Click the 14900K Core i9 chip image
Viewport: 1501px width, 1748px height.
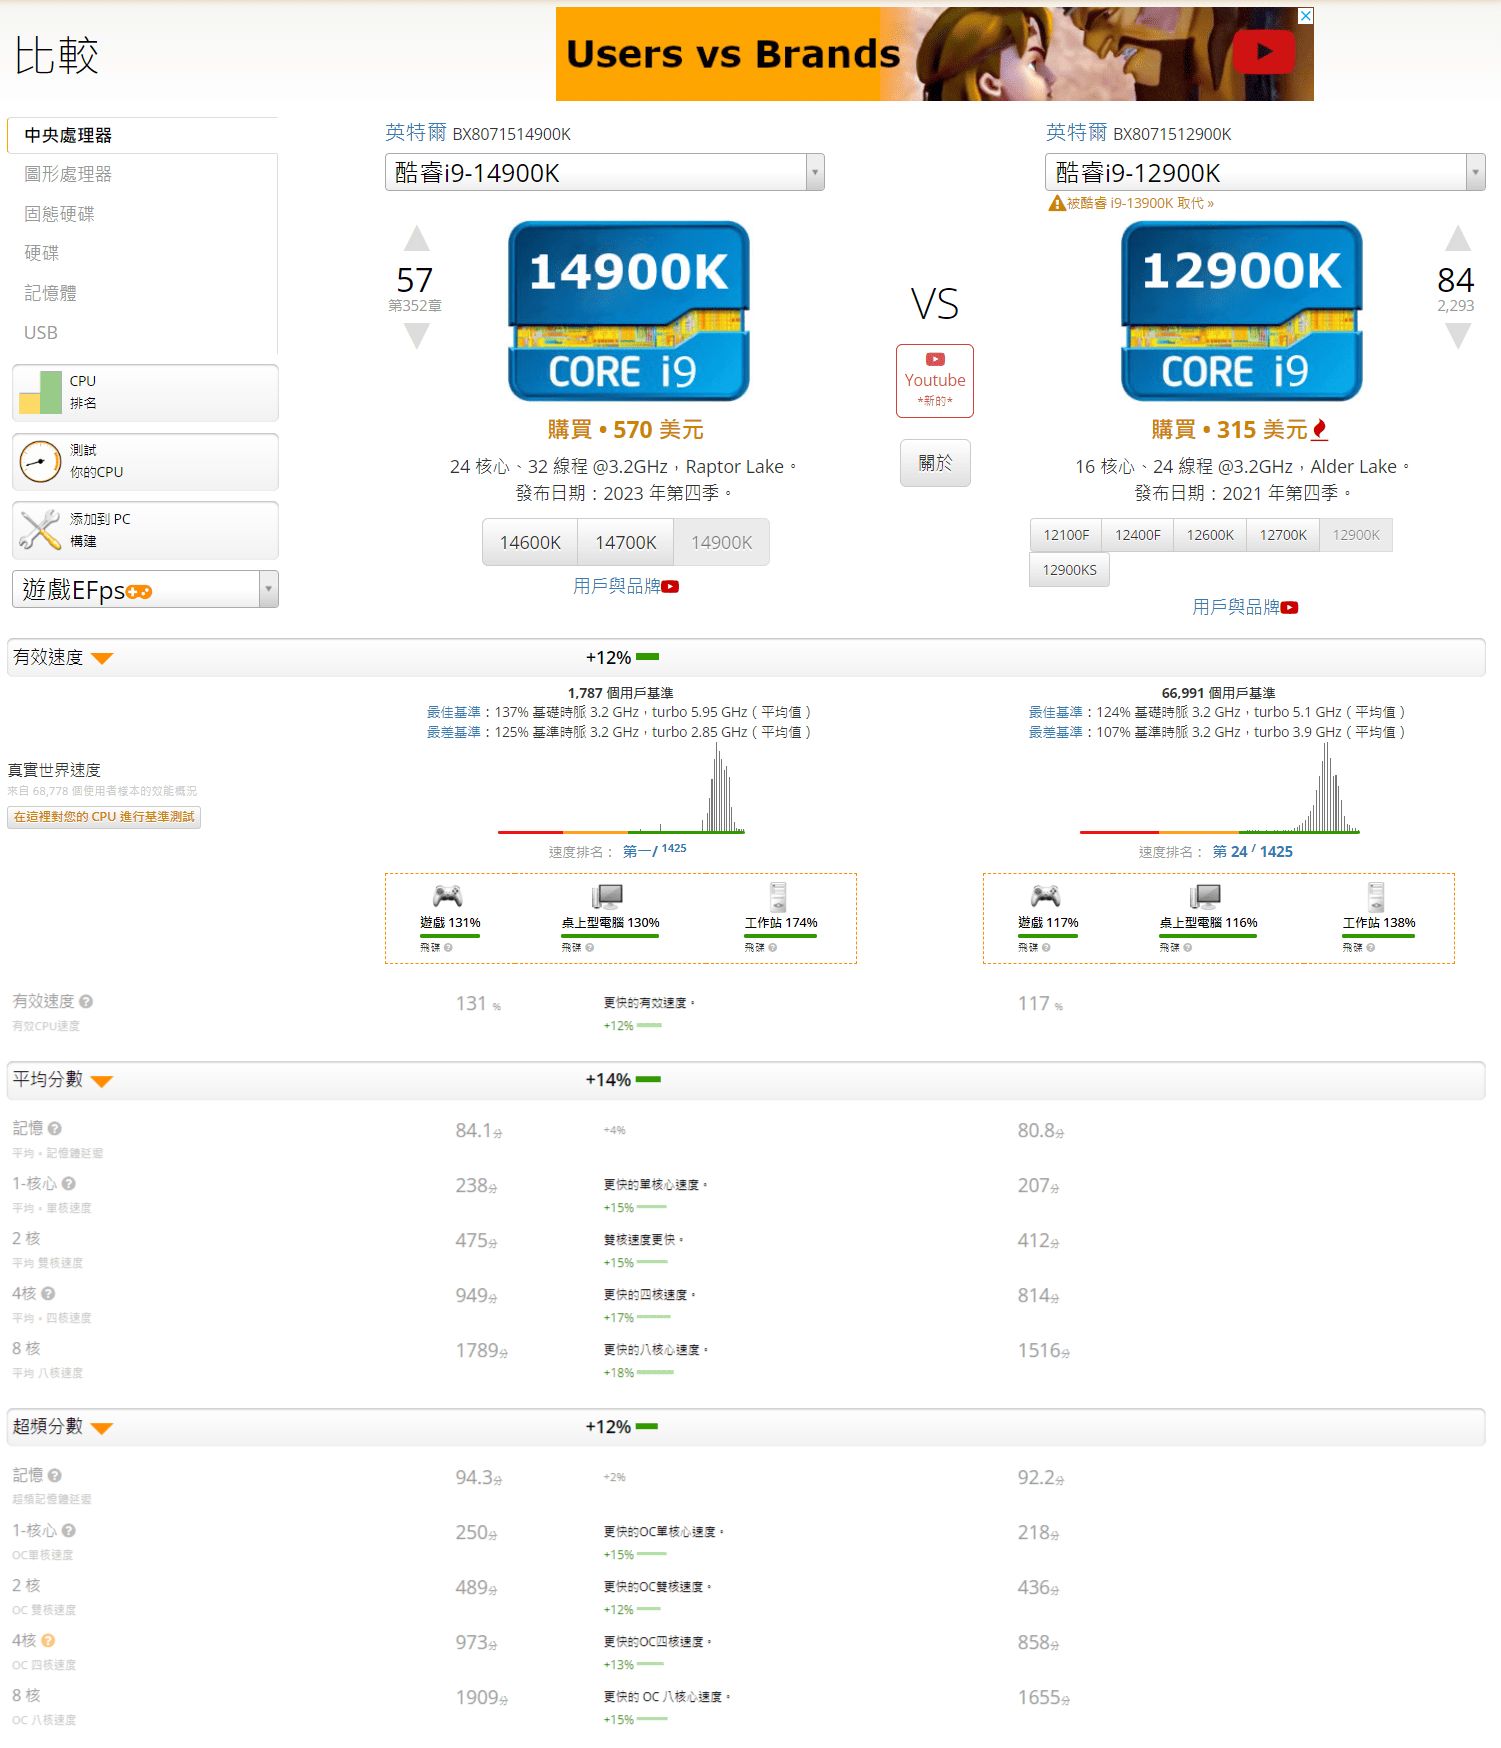[x=629, y=311]
